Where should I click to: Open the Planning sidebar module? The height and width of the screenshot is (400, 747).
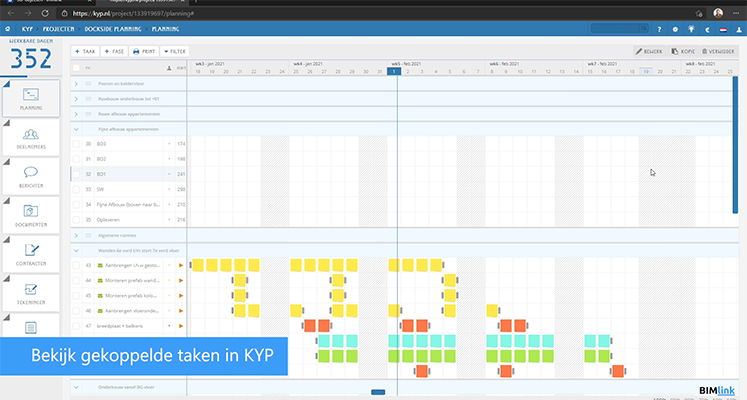31,98
